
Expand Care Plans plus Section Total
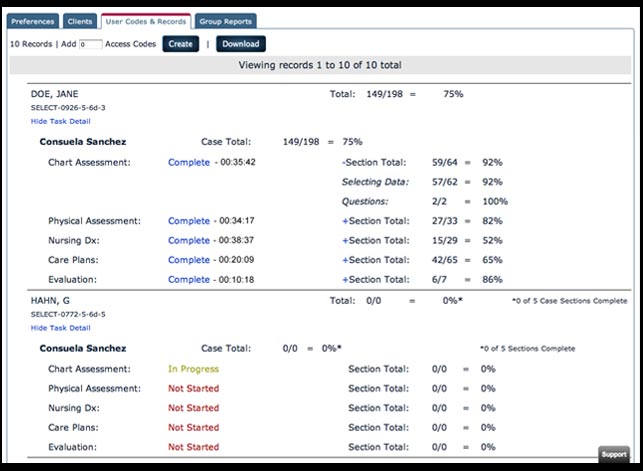(345, 260)
